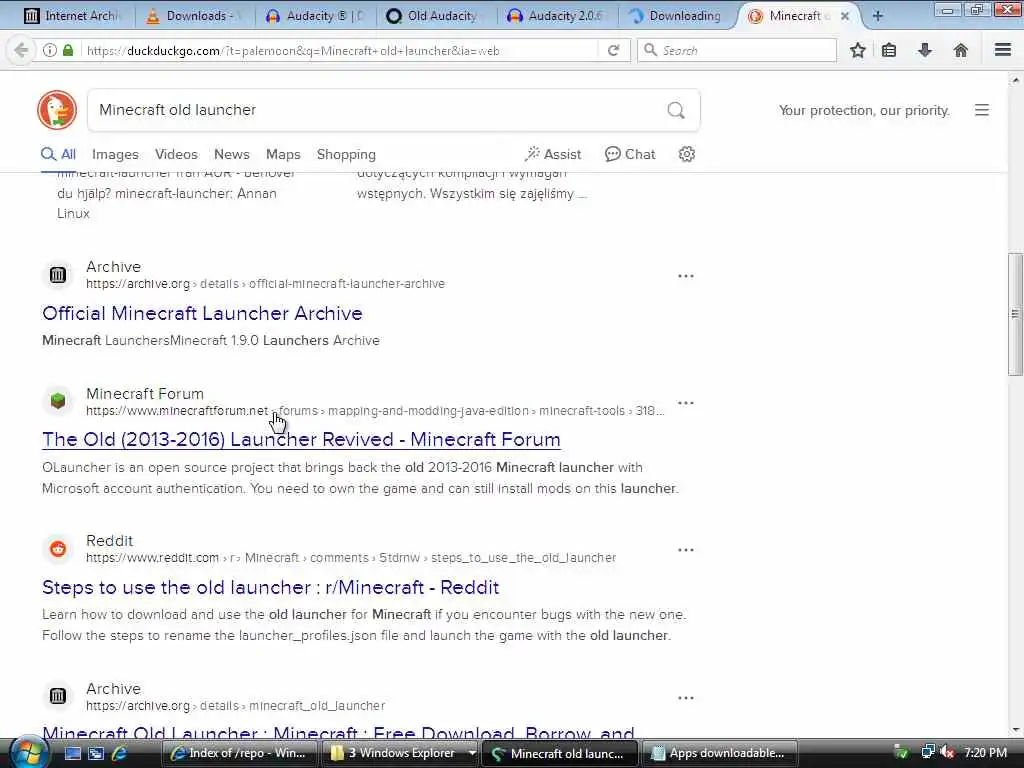This screenshot has height=768, width=1024.
Task: Click the Show Desktop quick launch icon
Action: pyautogui.click(x=72, y=754)
